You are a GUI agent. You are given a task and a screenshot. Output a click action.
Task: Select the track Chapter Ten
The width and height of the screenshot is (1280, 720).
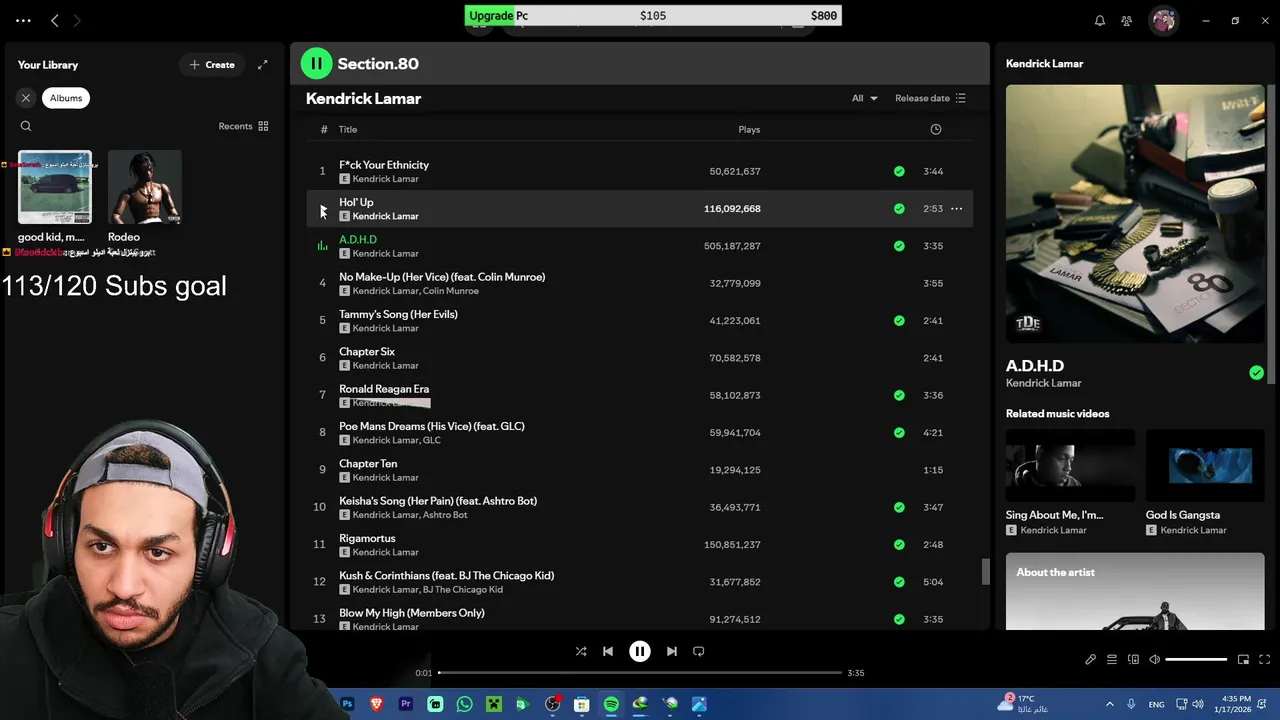(640, 470)
